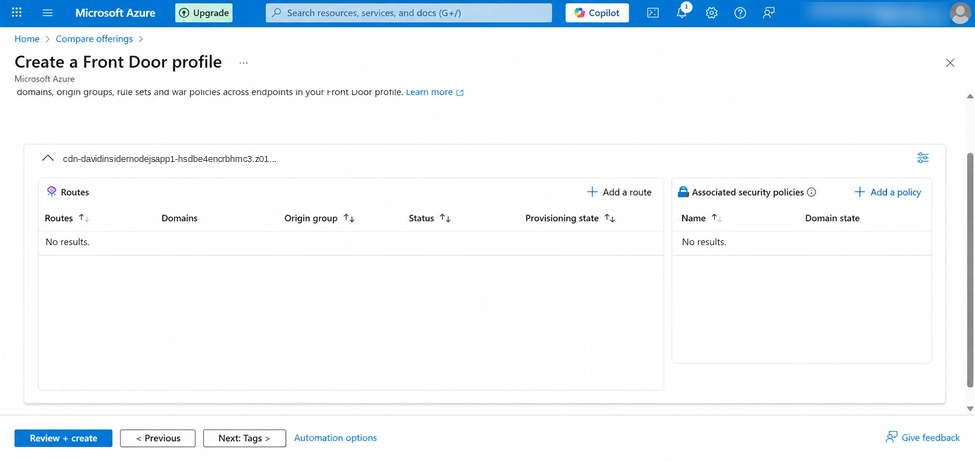
Task: Click the Microsoft Azure home logo text
Action: [x=115, y=12]
